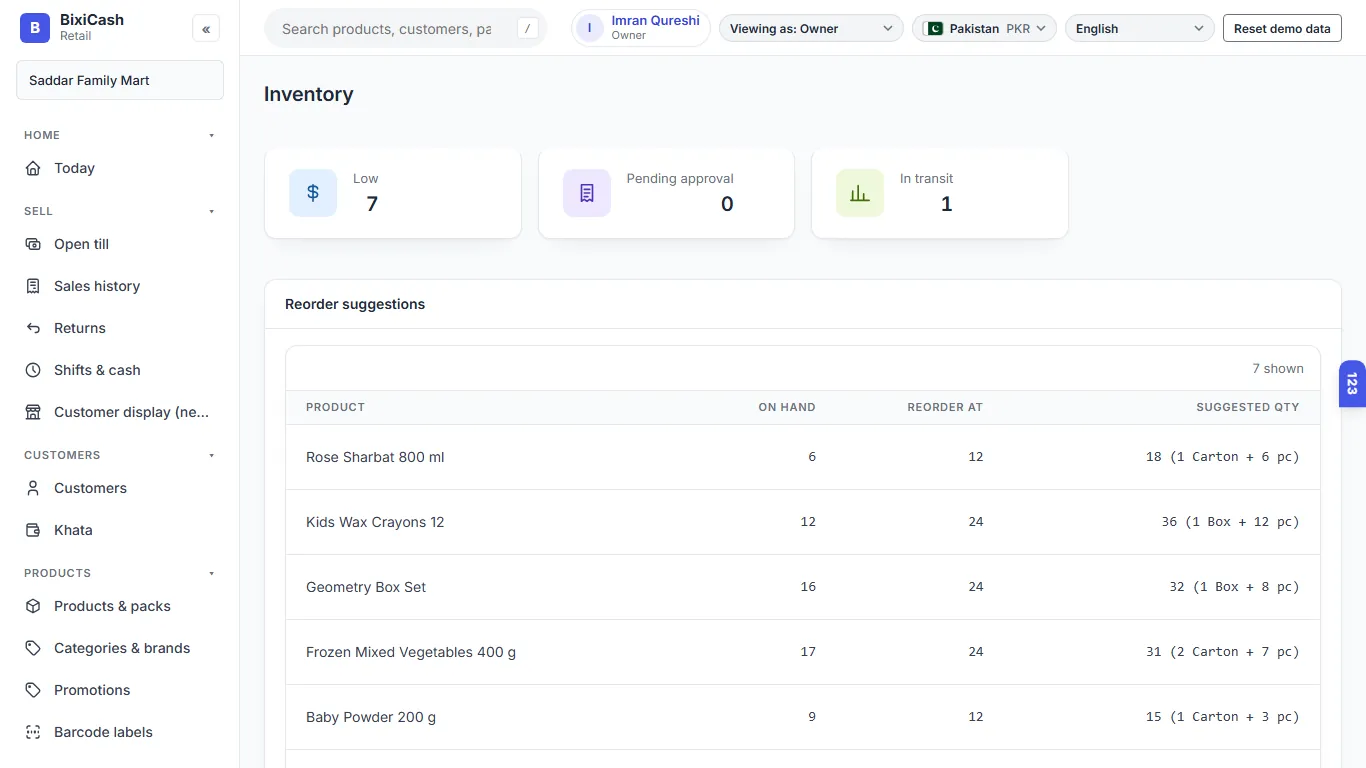The height and width of the screenshot is (768, 1366).
Task: Click the Pakistan flag icon
Action: 934,29
